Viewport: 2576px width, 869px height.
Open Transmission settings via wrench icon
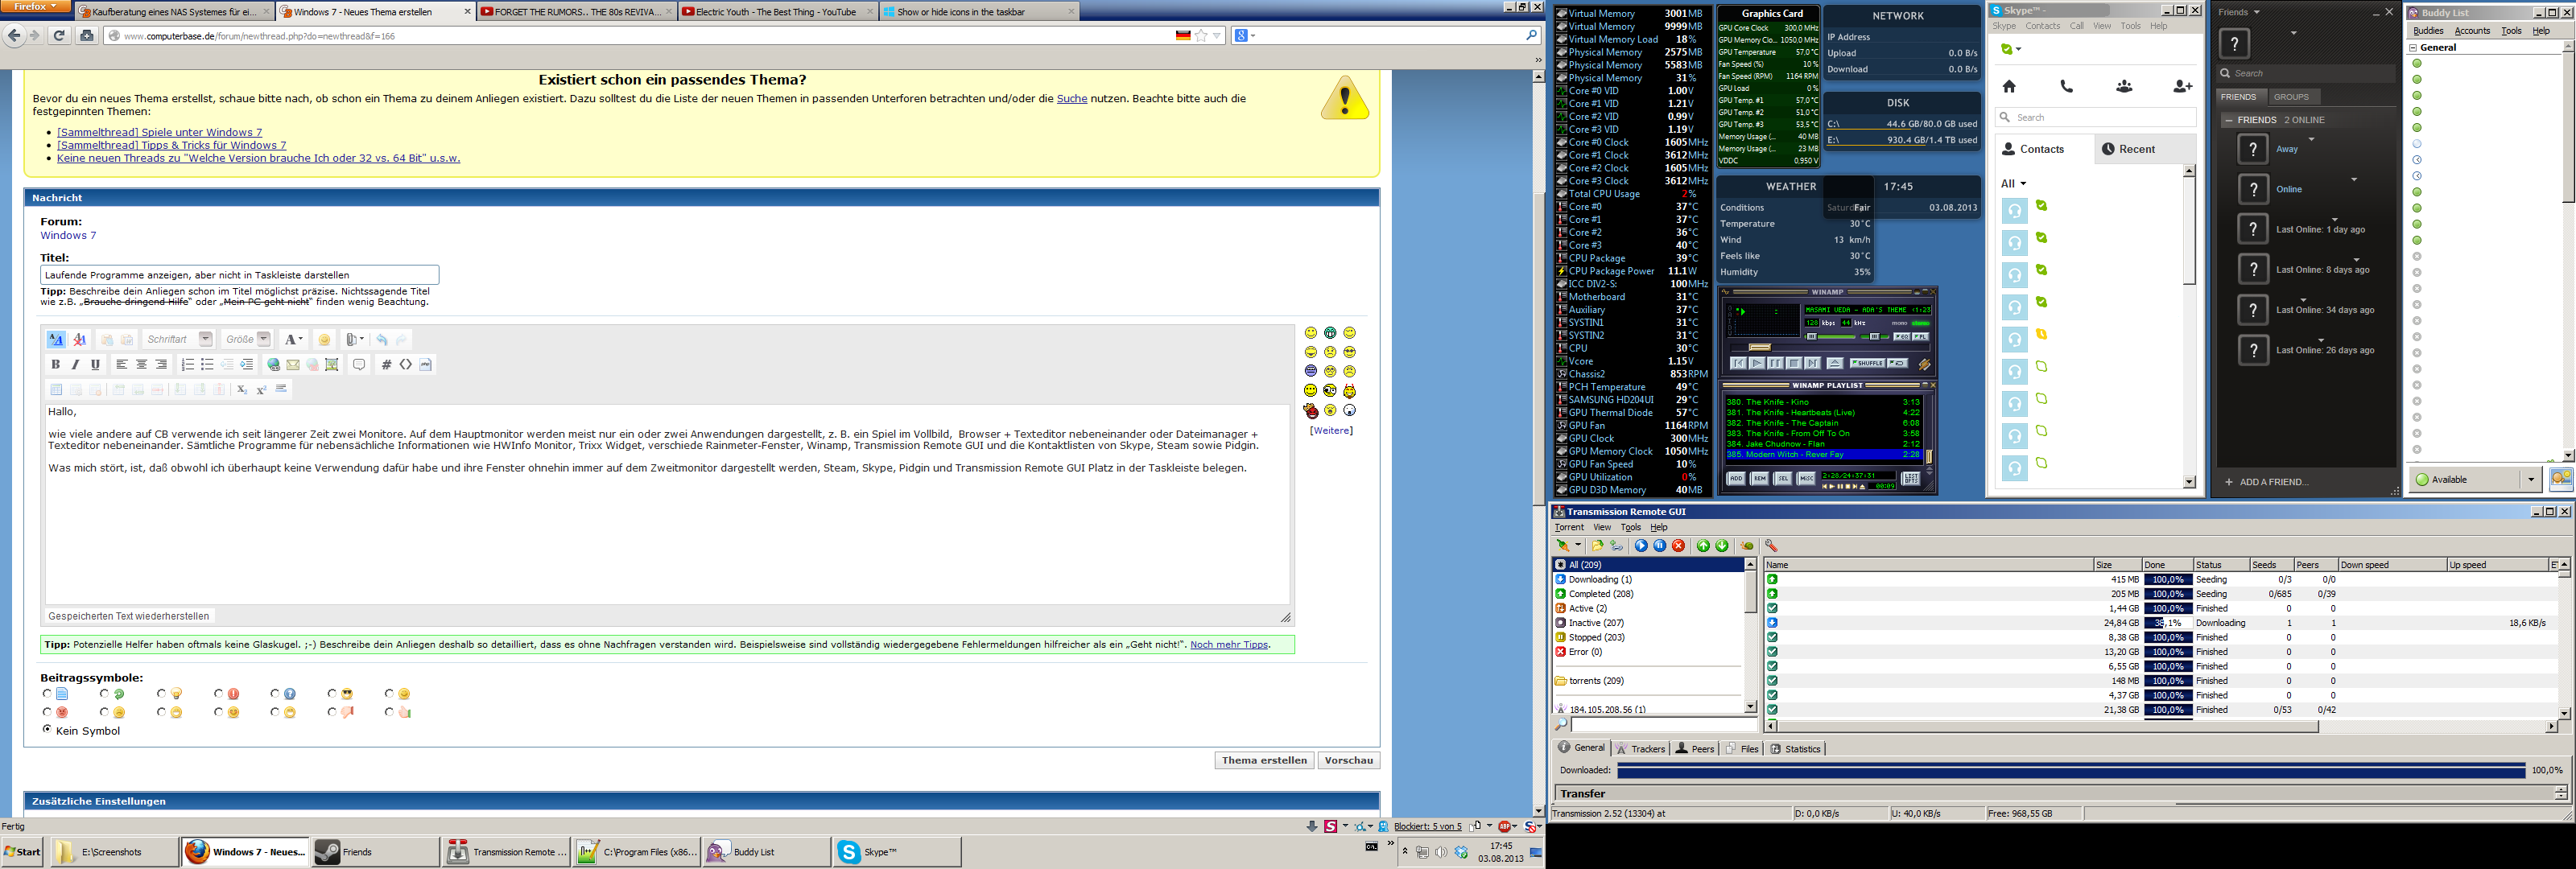[x=1771, y=545]
